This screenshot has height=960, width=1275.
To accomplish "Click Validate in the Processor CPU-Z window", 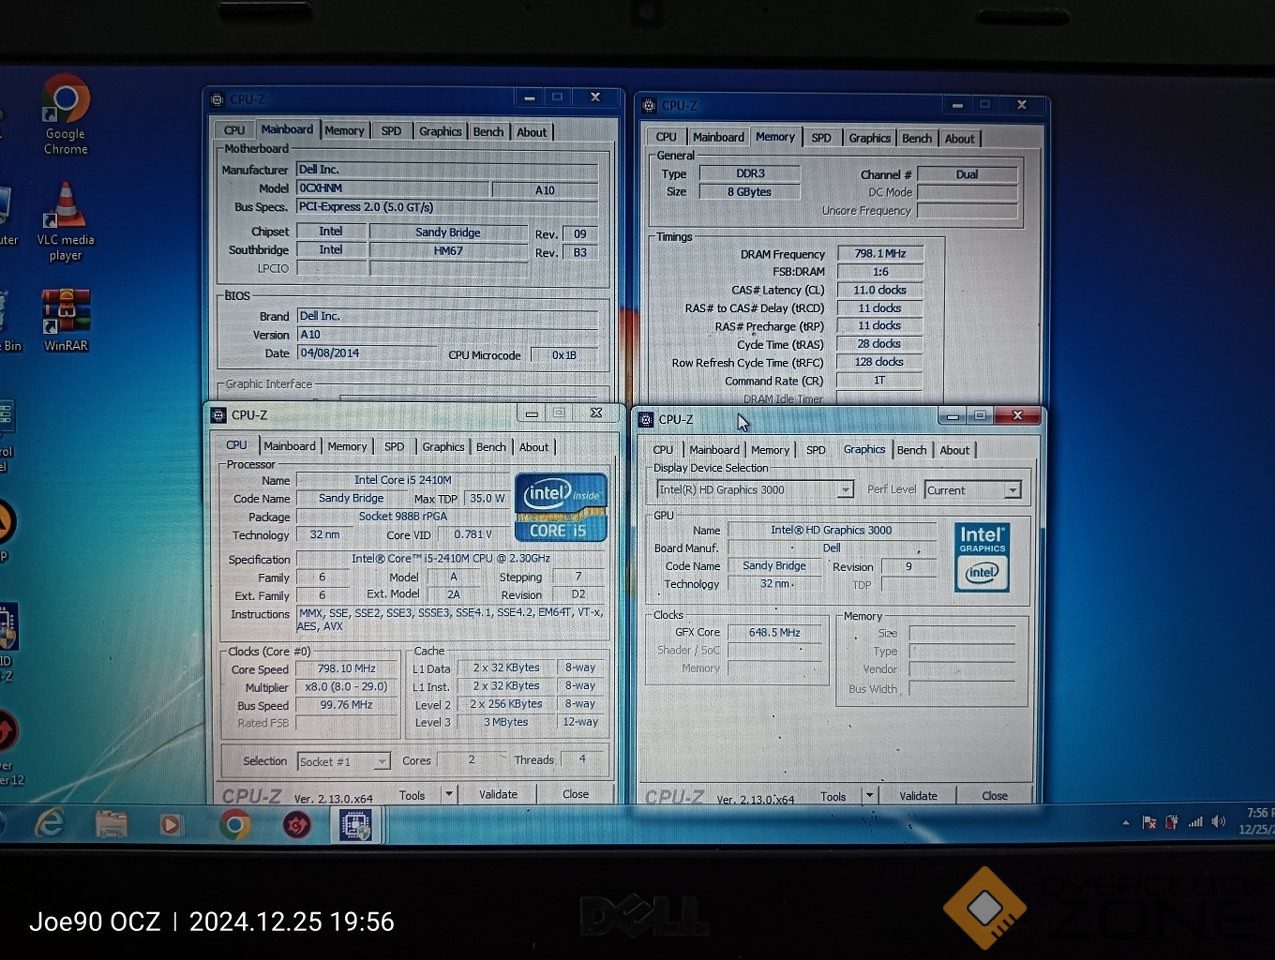I will tap(498, 795).
